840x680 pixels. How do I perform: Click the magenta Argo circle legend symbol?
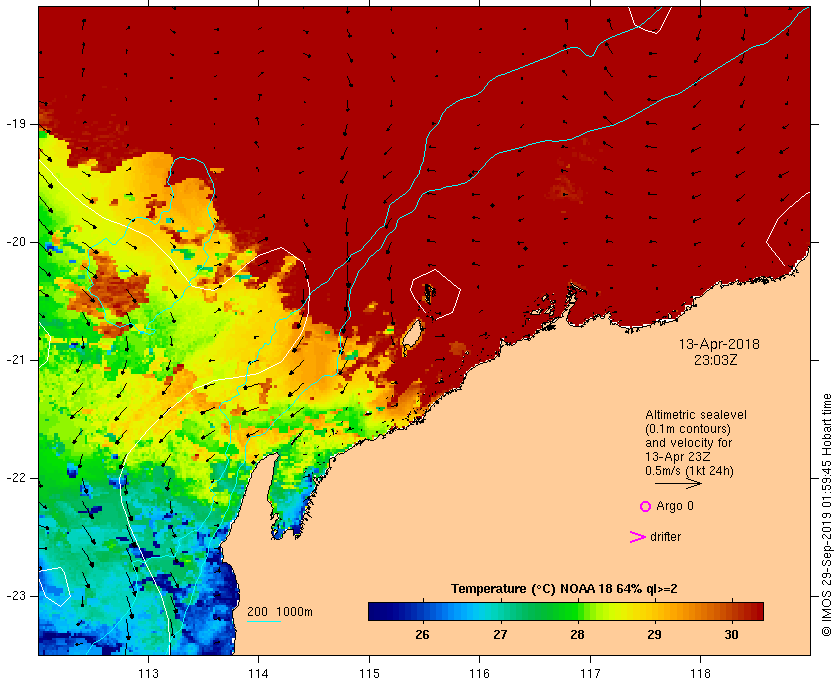tap(645, 506)
